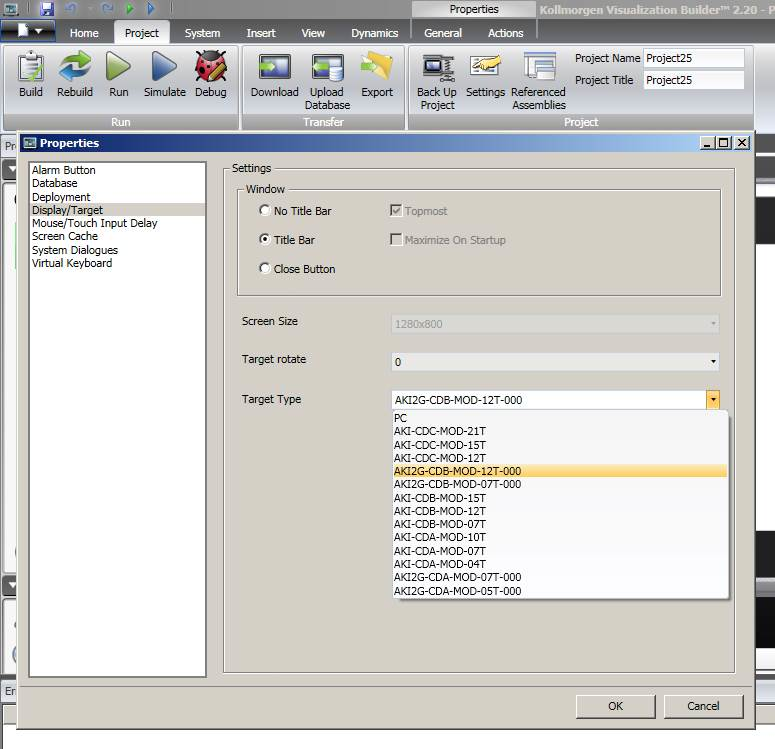Click the Download transfer icon
Screen dimensions: 775x749
click(275, 67)
